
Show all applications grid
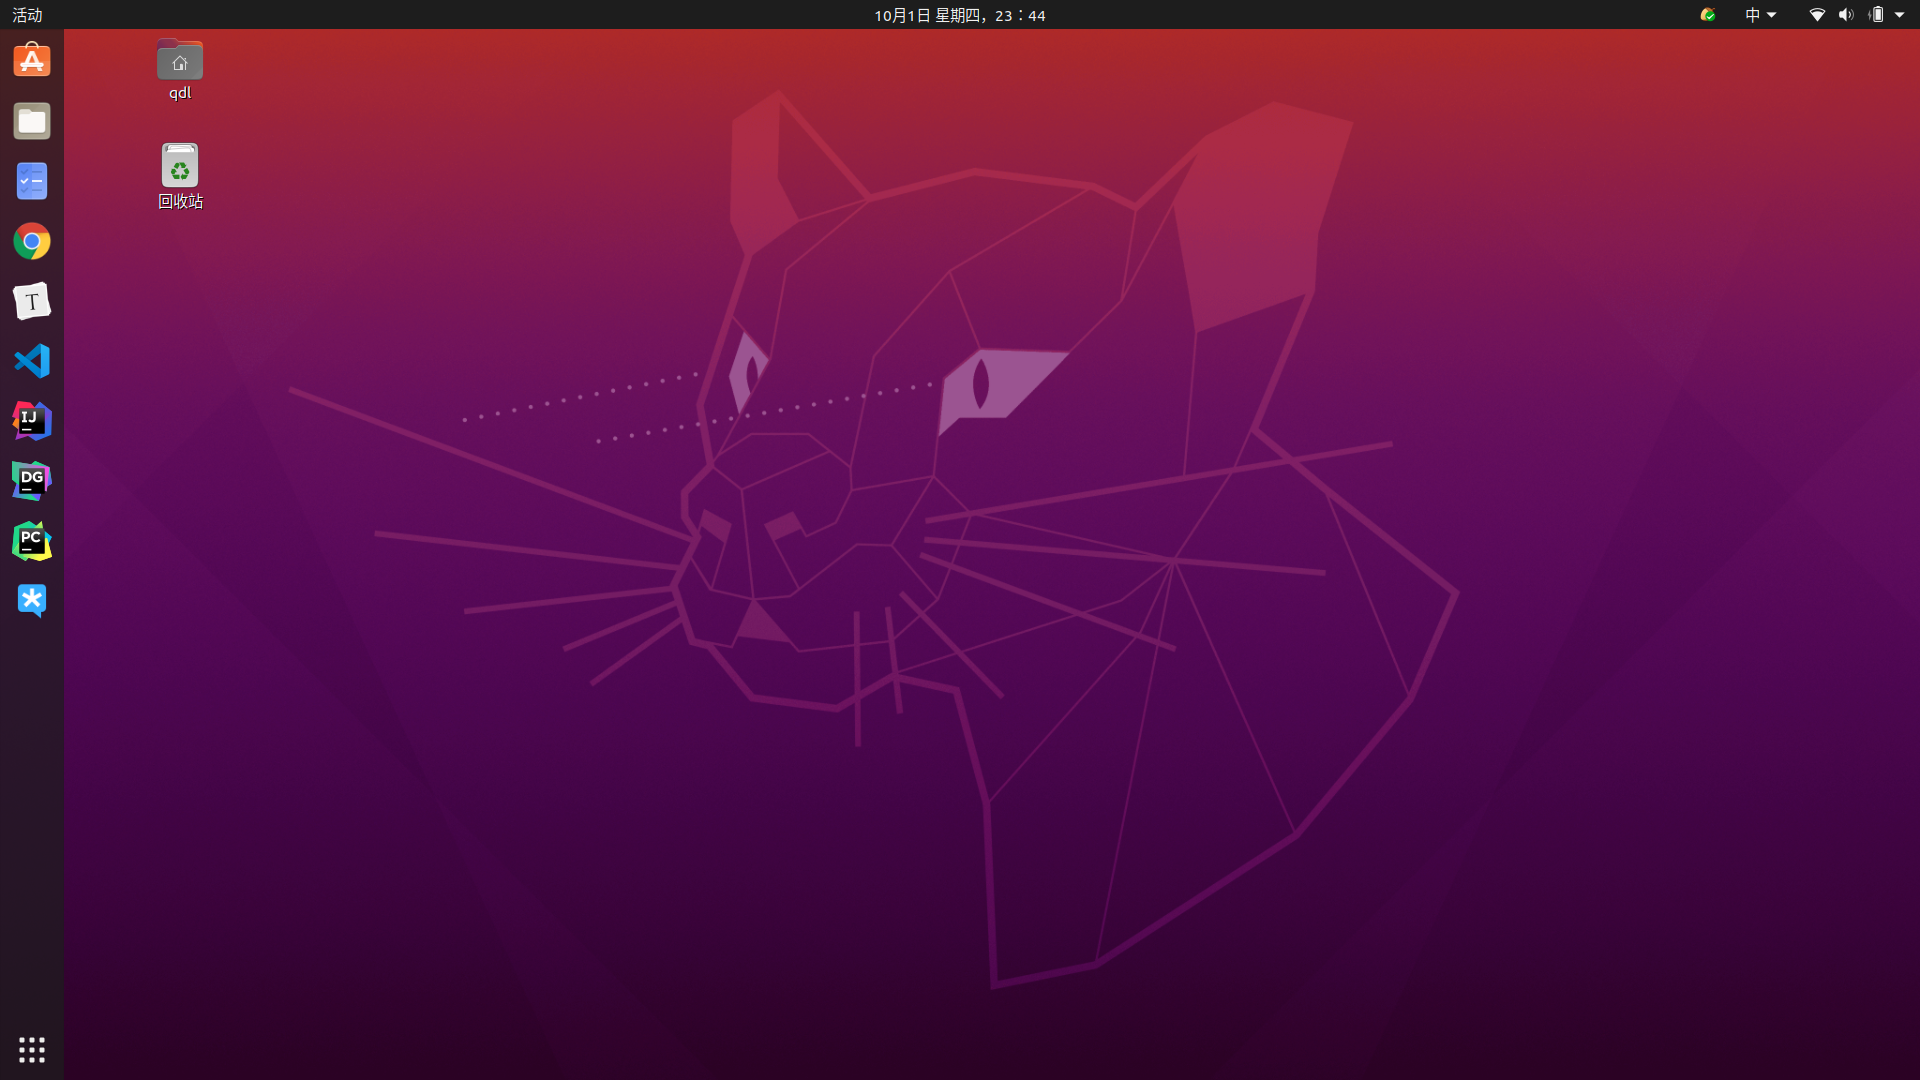[x=32, y=1049]
